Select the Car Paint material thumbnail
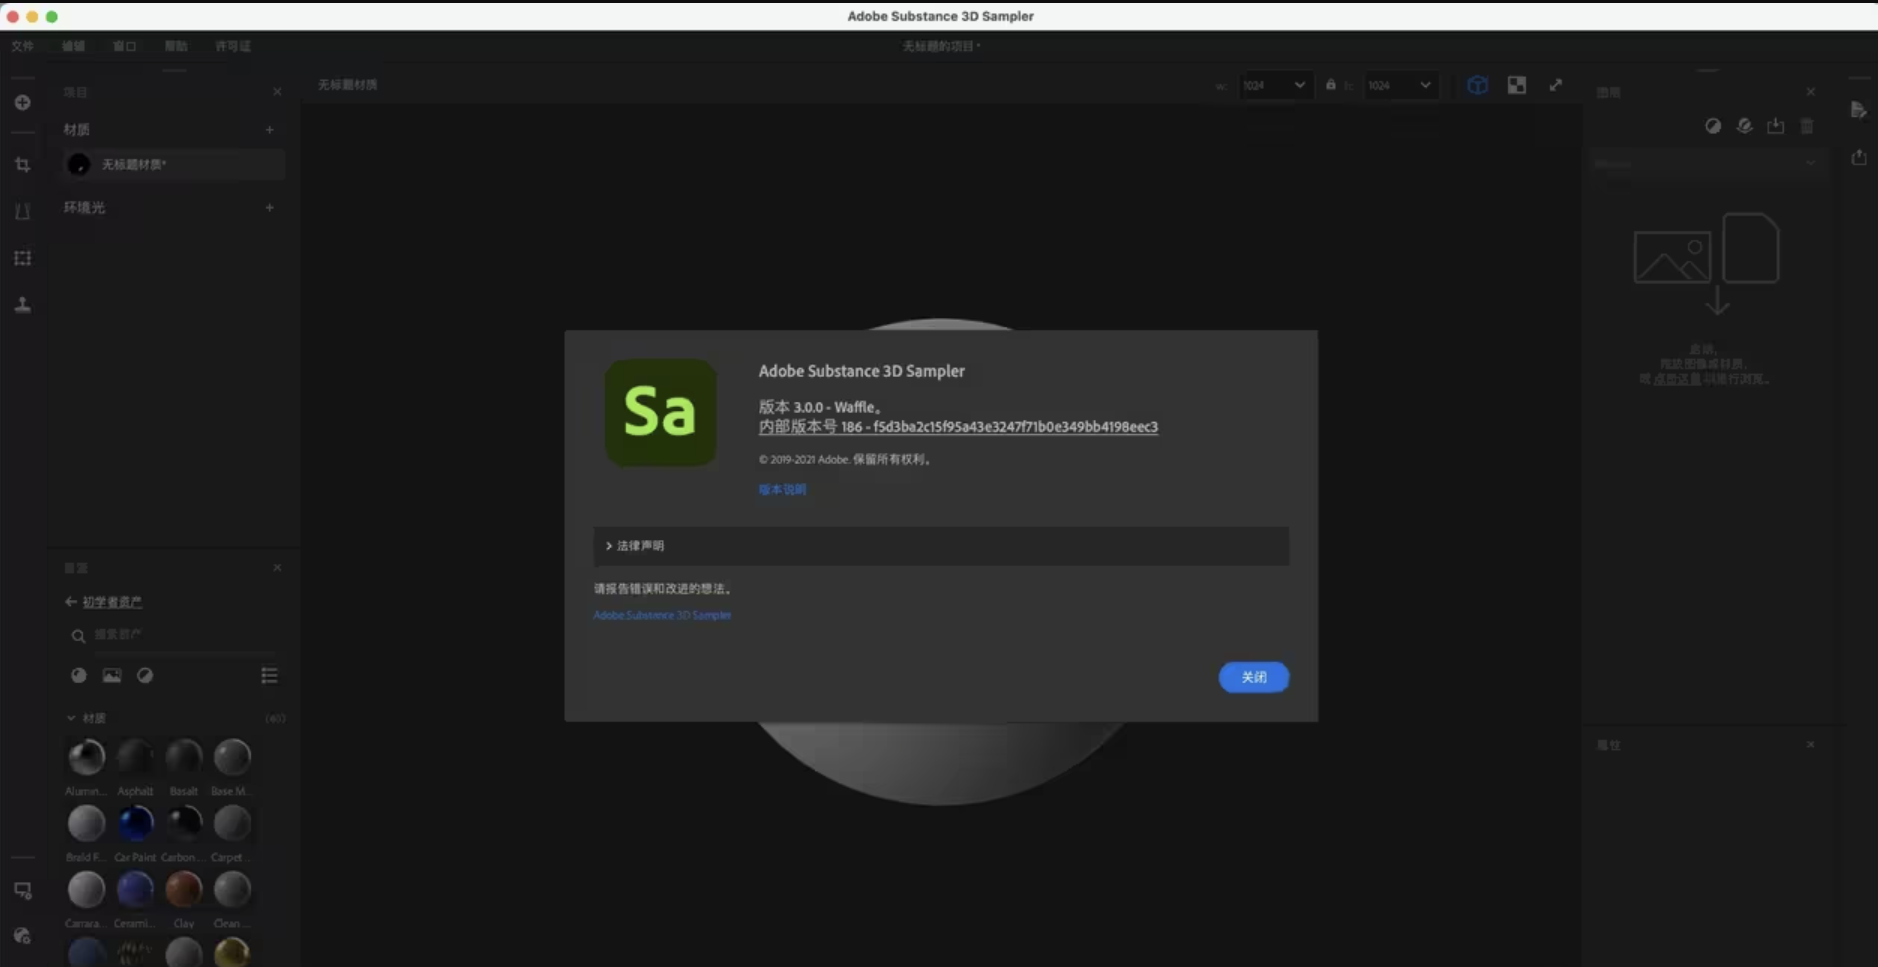Viewport: 1878px width, 967px height. (135, 823)
